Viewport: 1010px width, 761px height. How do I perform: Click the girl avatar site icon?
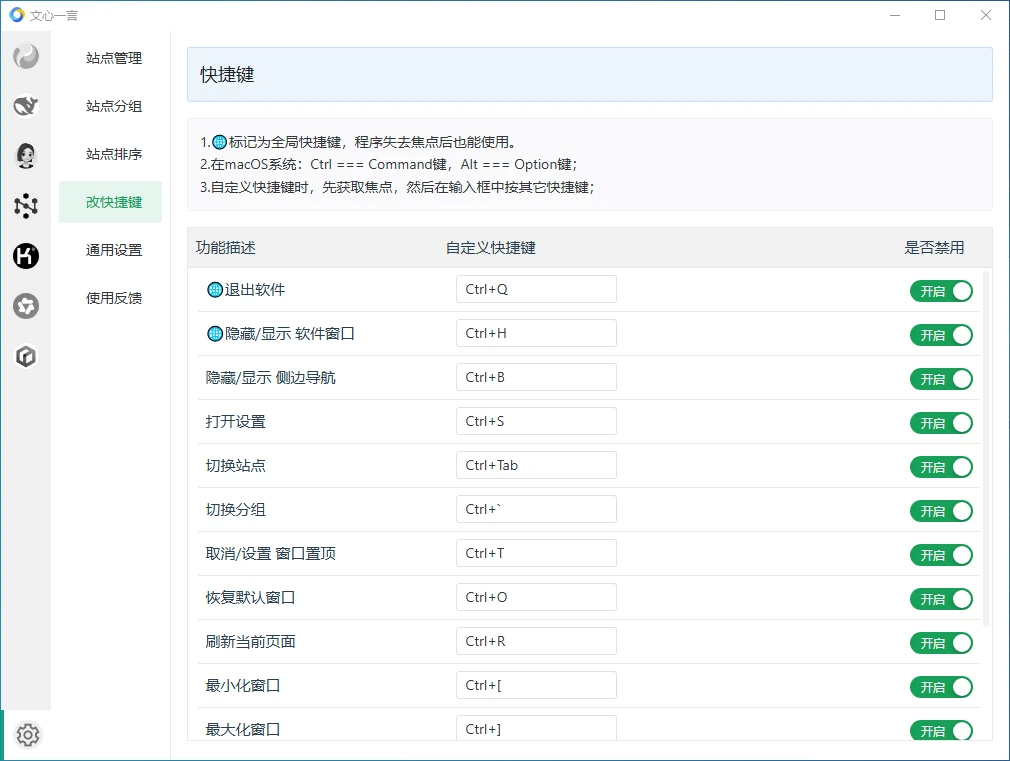(x=26, y=155)
